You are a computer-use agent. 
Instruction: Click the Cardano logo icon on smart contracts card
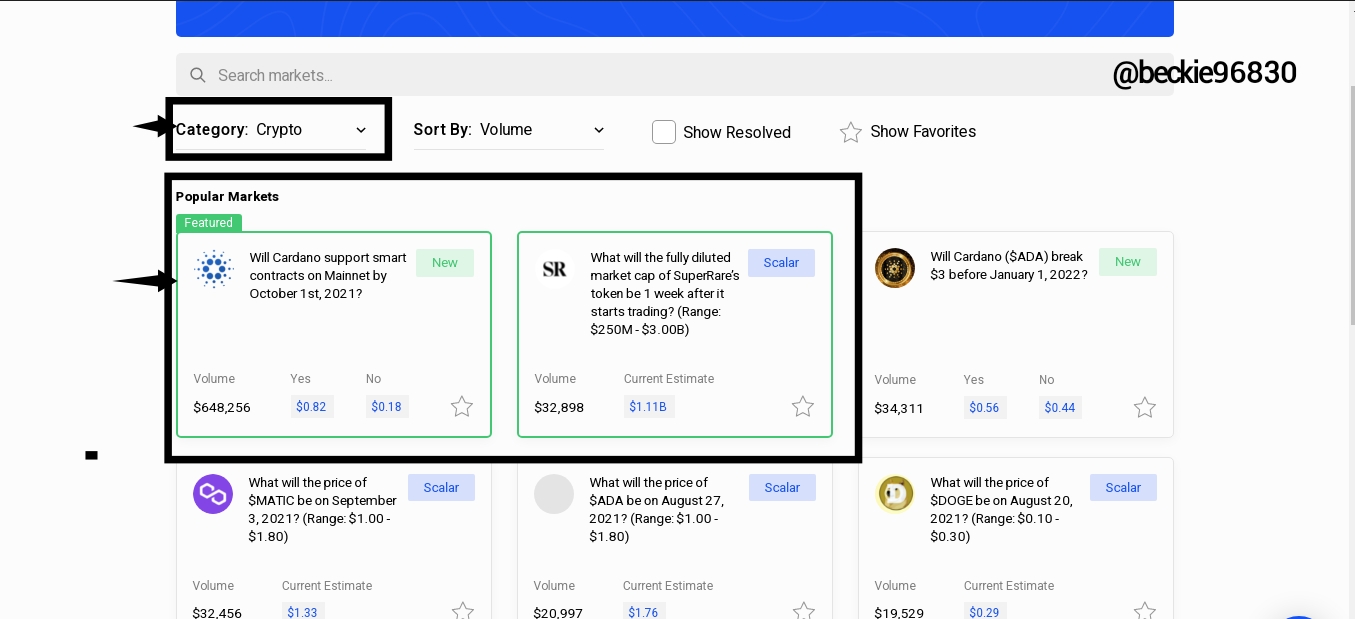pos(213,269)
